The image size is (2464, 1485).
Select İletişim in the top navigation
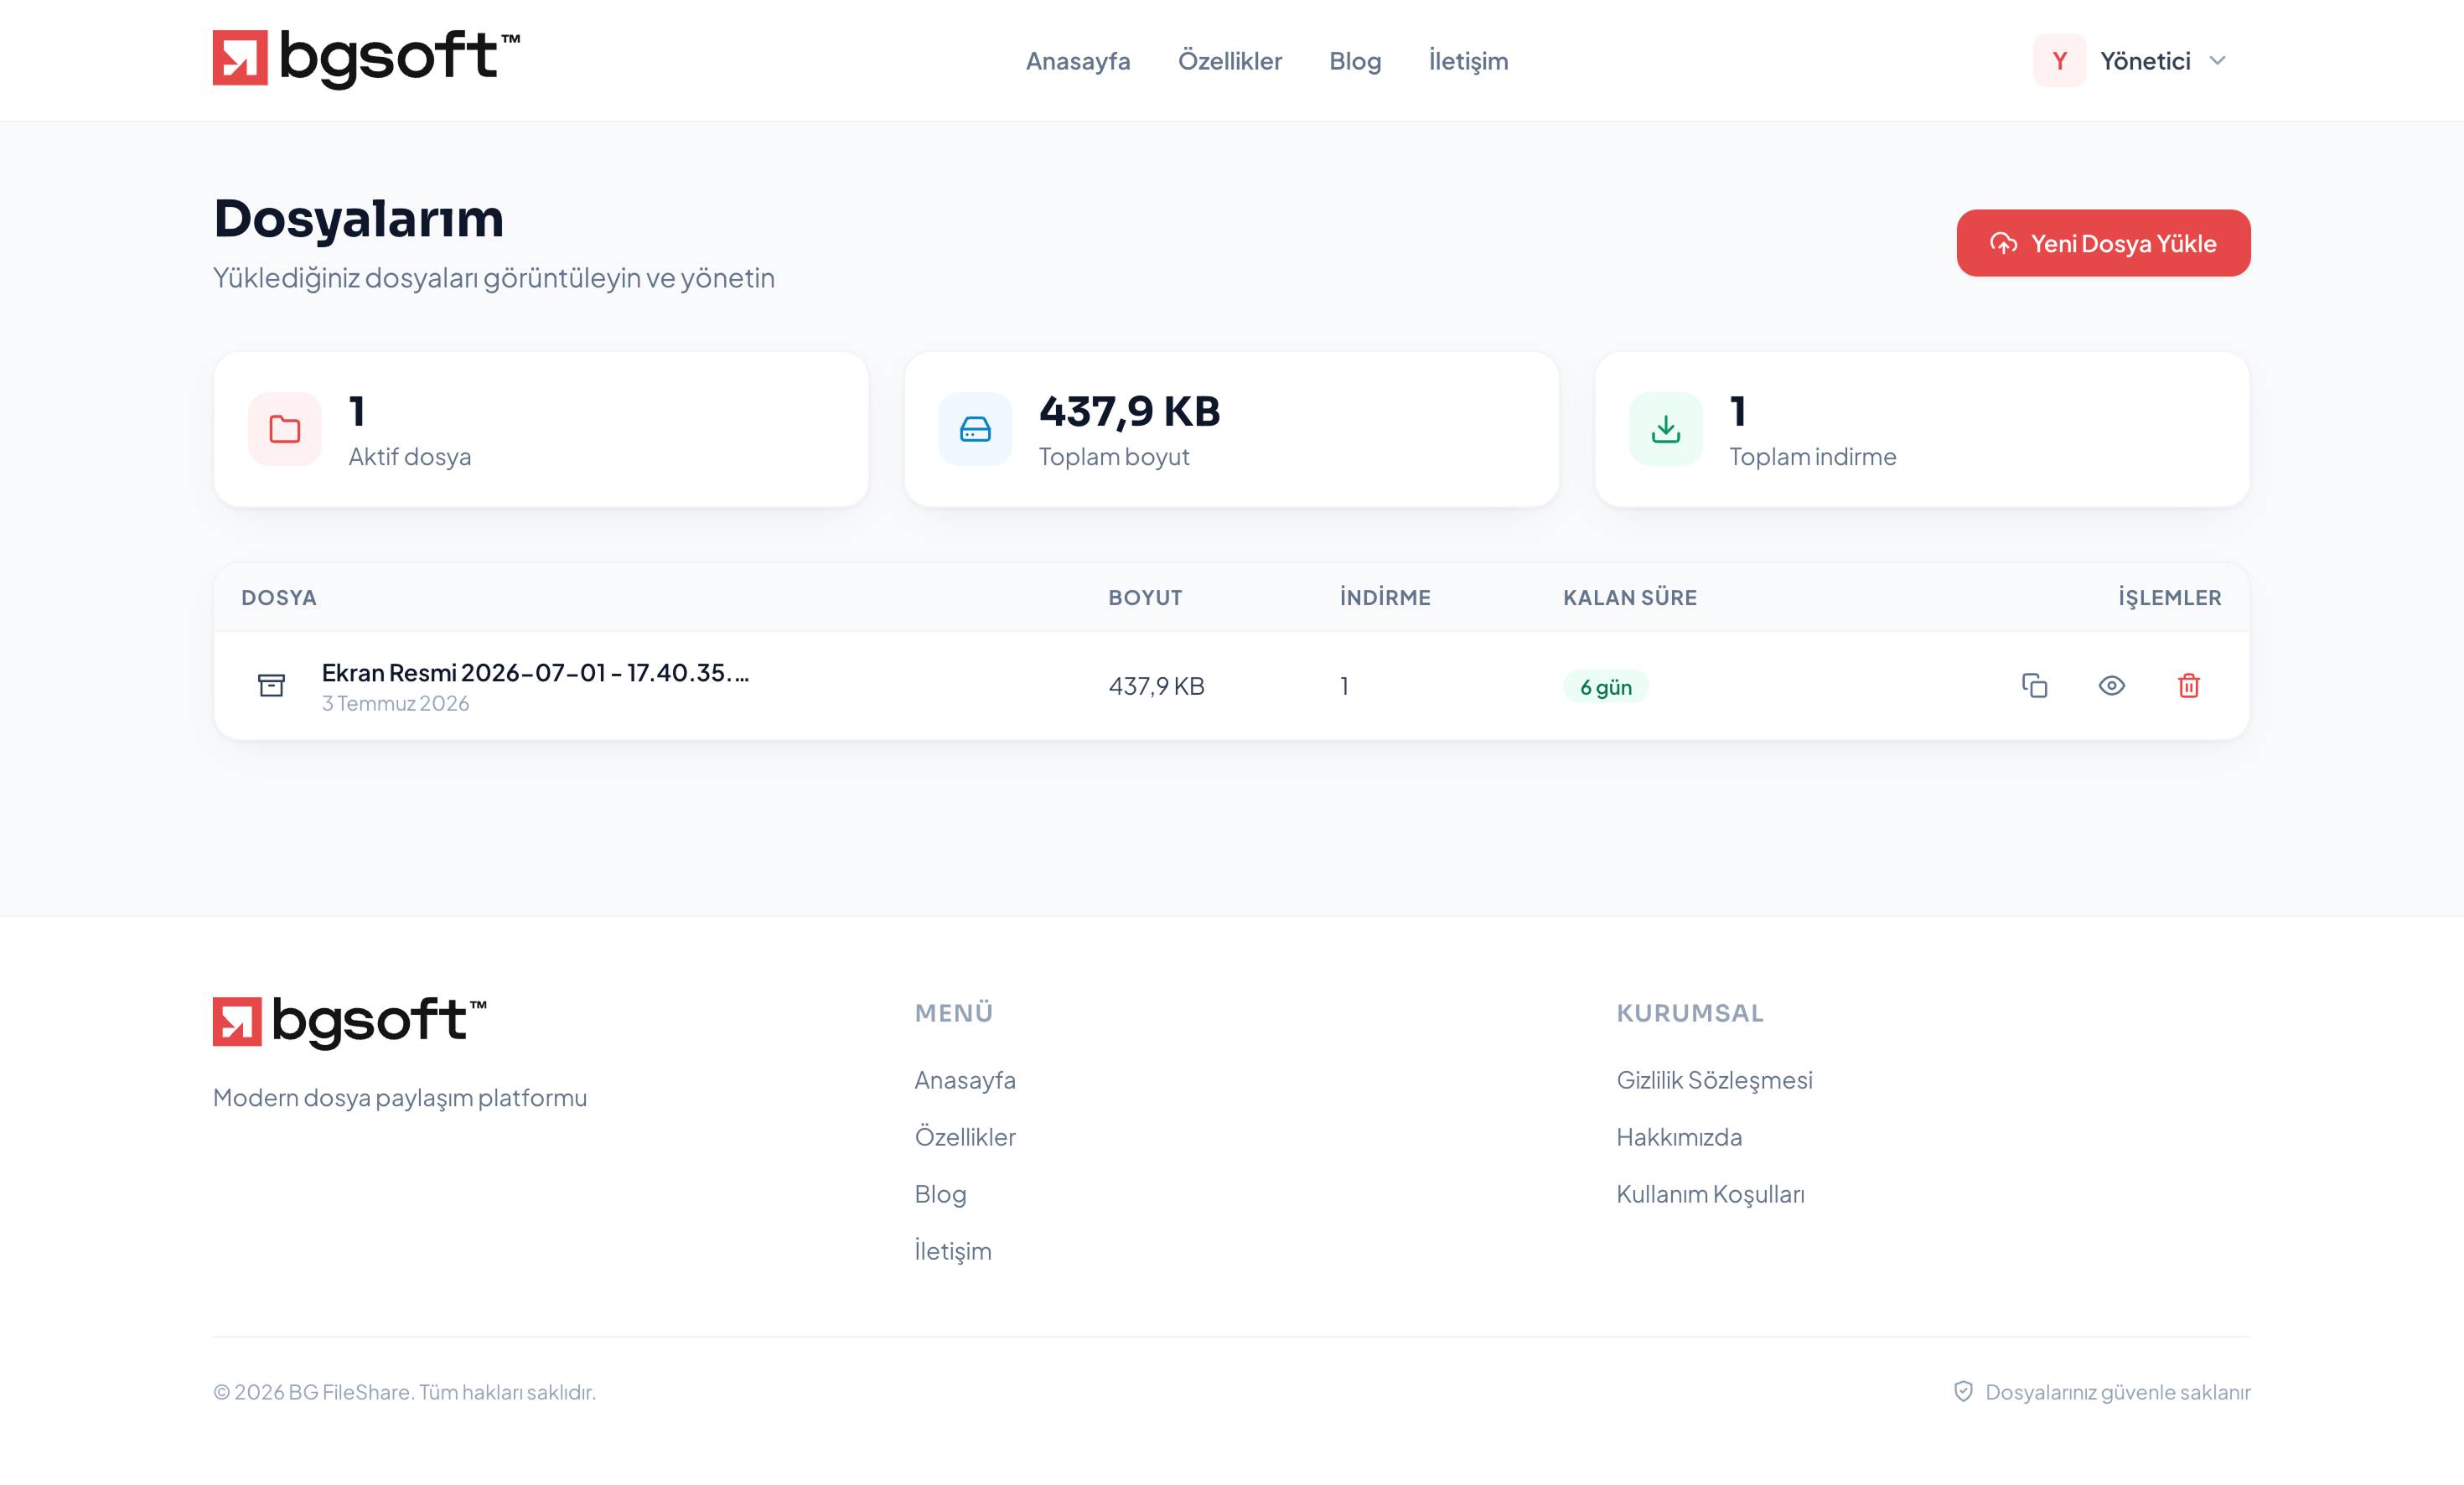(1468, 61)
